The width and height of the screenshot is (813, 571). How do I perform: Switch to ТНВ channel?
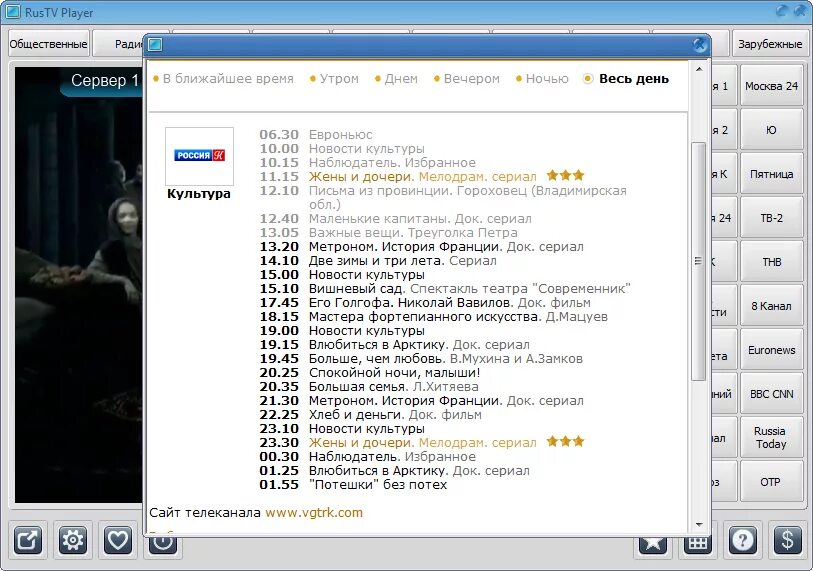pos(772,262)
